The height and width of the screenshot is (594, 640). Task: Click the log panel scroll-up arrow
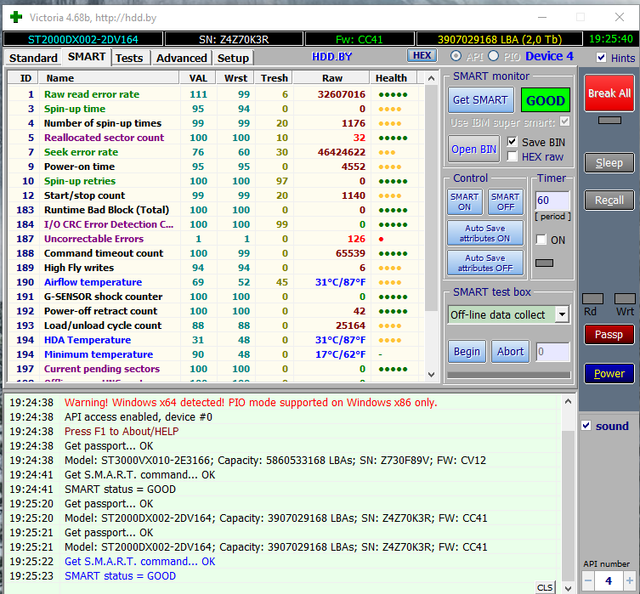pyautogui.click(x=568, y=402)
